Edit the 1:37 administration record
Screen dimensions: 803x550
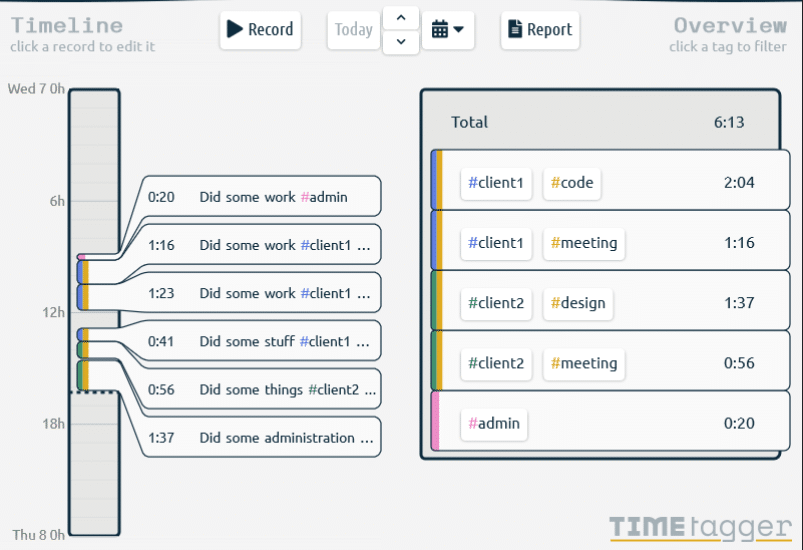262,437
